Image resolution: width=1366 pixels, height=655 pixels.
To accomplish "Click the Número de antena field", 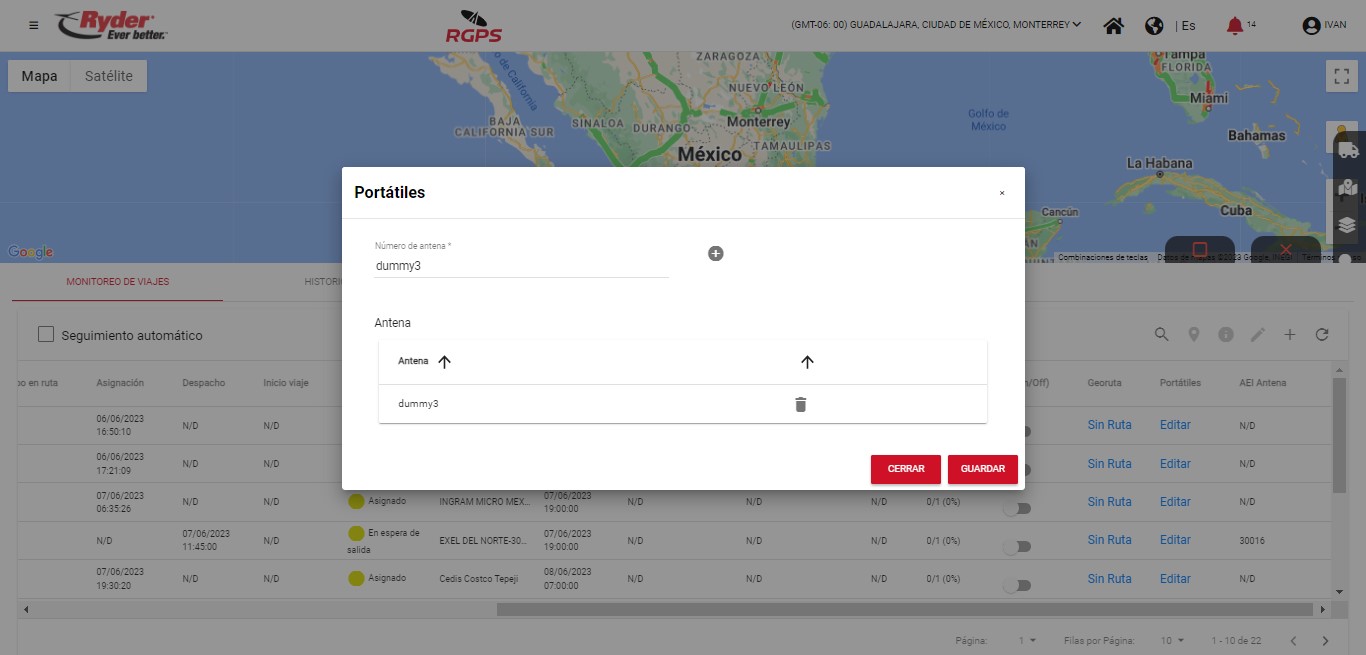I will [520, 266].
